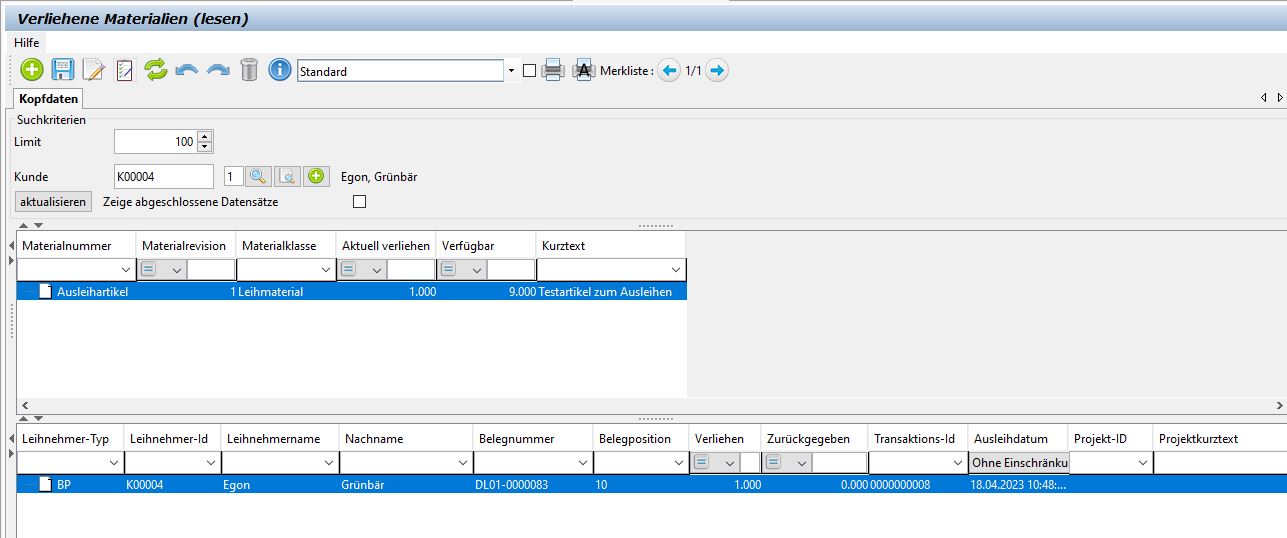Viewport: 1287px width, 538px height.
Task: Go to next Merkliste entry
Action: tap(717, 71)
